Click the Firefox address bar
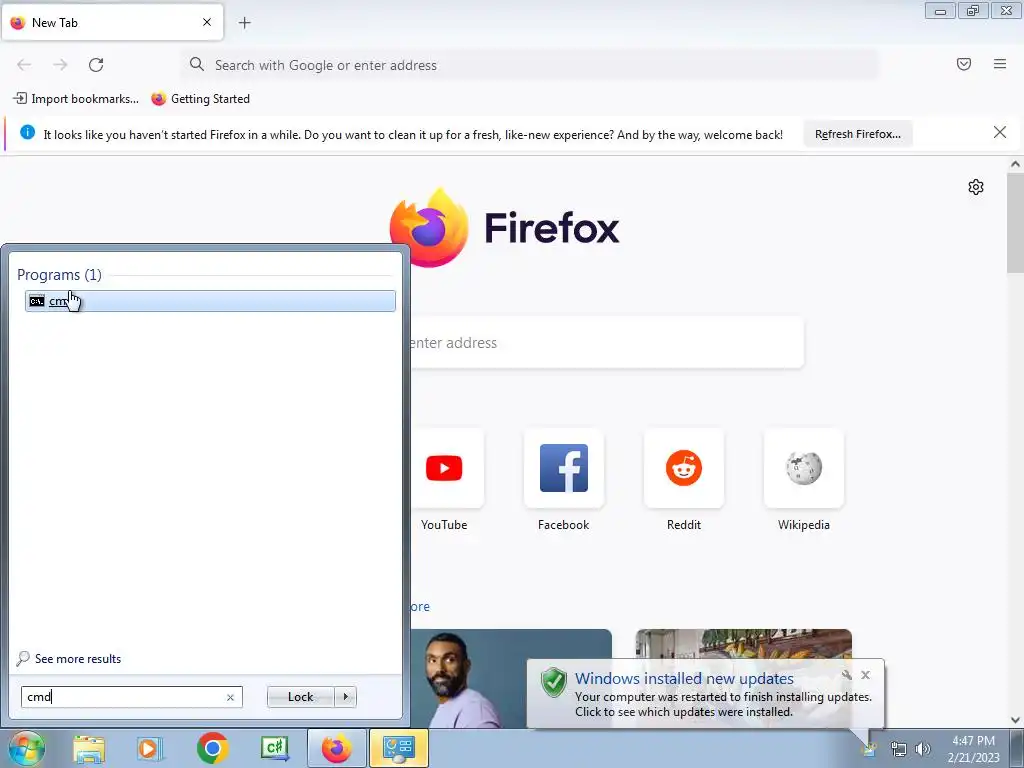Viewport: 1024px width, 768px height. pos(530,65)
